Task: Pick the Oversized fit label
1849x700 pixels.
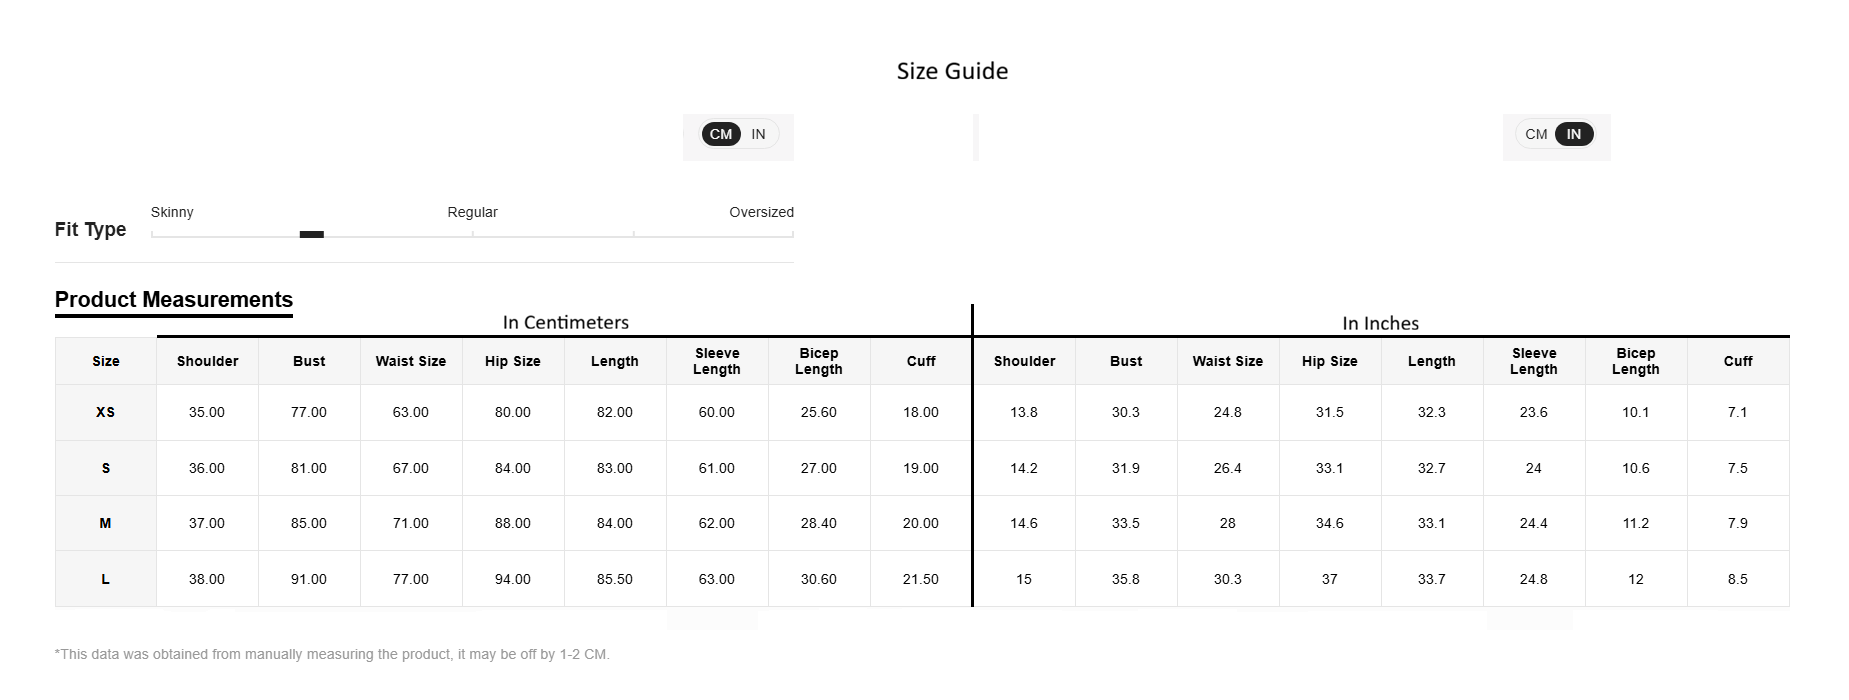Action: coord(761,212)
